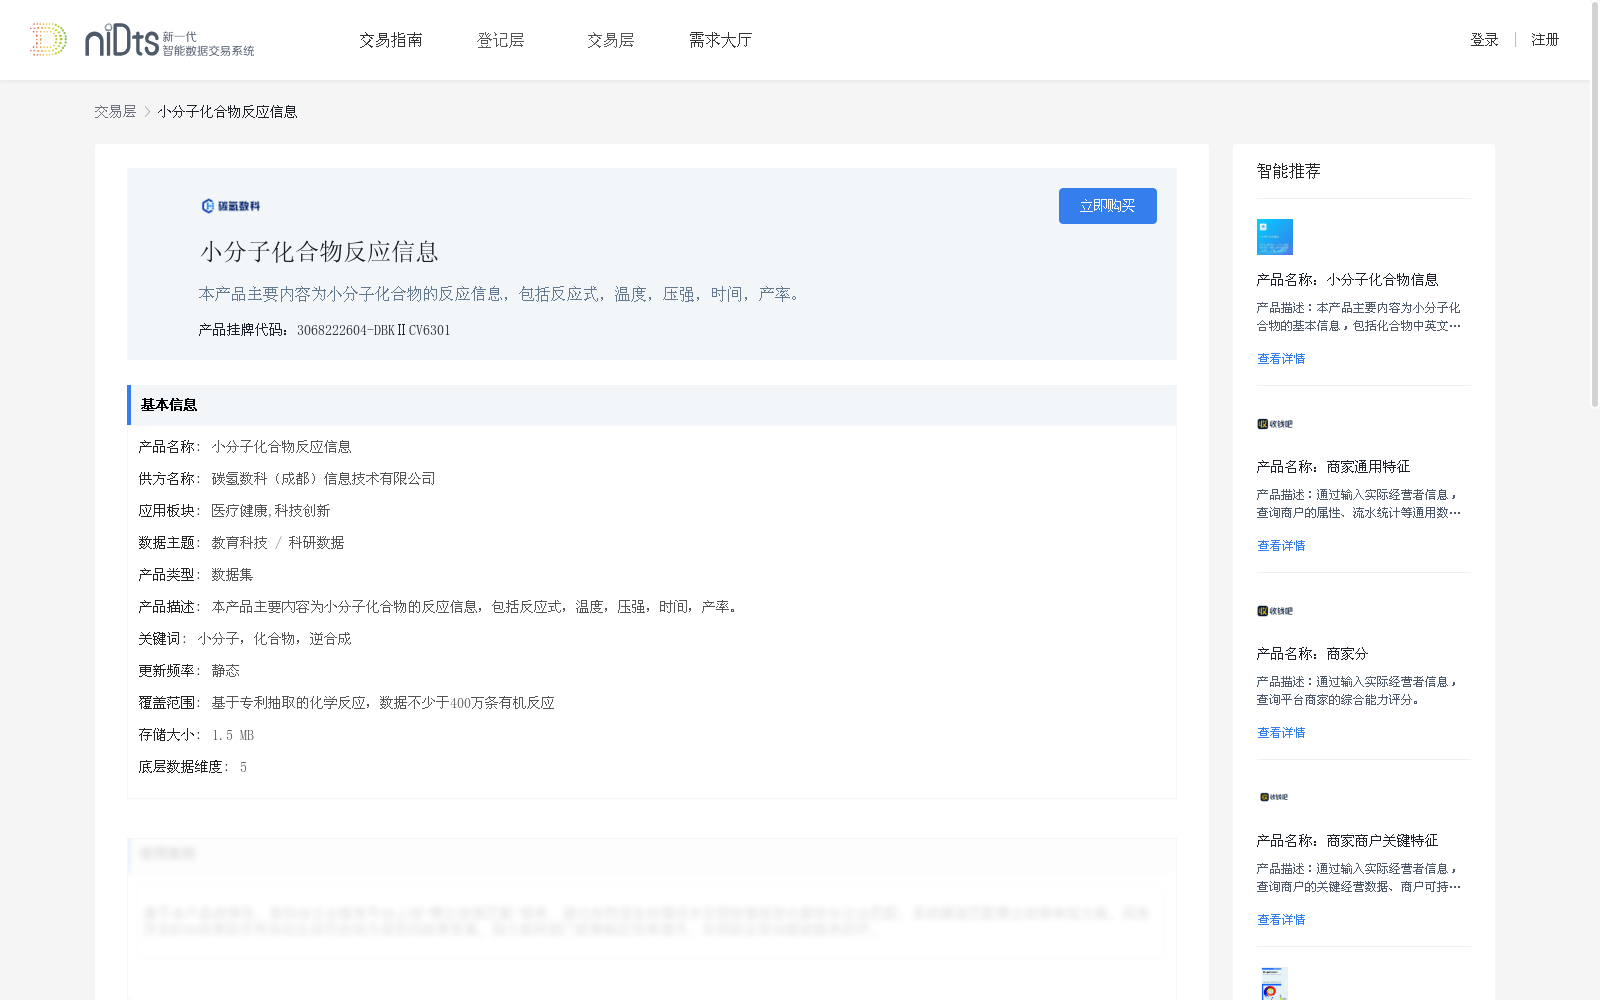Open the 交易指南 menu

[x=391, y=40]
